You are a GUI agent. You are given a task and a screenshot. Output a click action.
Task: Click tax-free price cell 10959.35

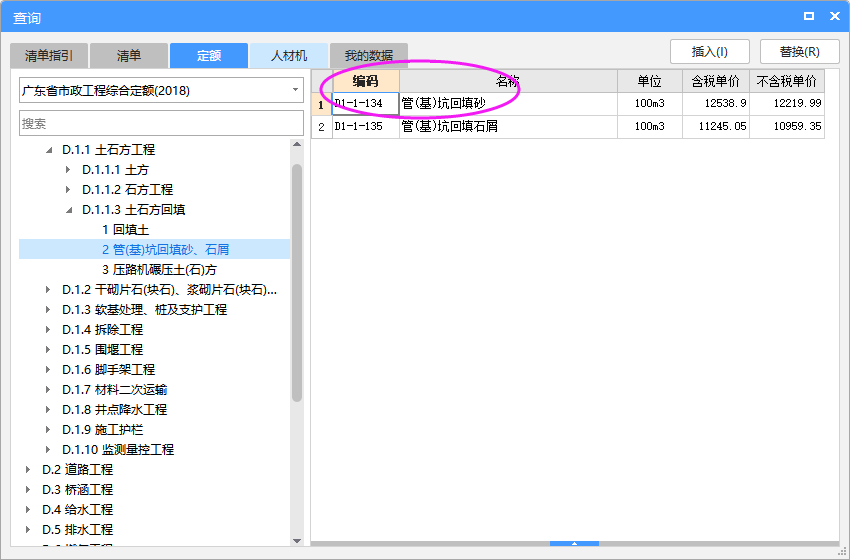coord(787,127)
